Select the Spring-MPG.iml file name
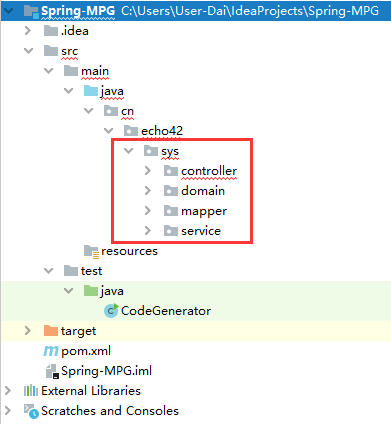 pos(106,371)
